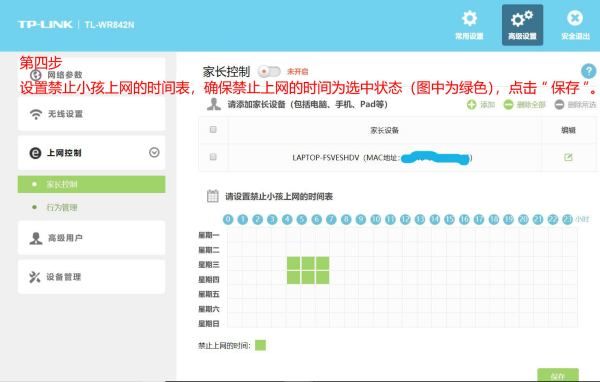Image resolution: width=600 pixels, height=382 pixels.
Task: Toggle green 星期四 cell between hours 4 and 5
Action: (293, 278)
